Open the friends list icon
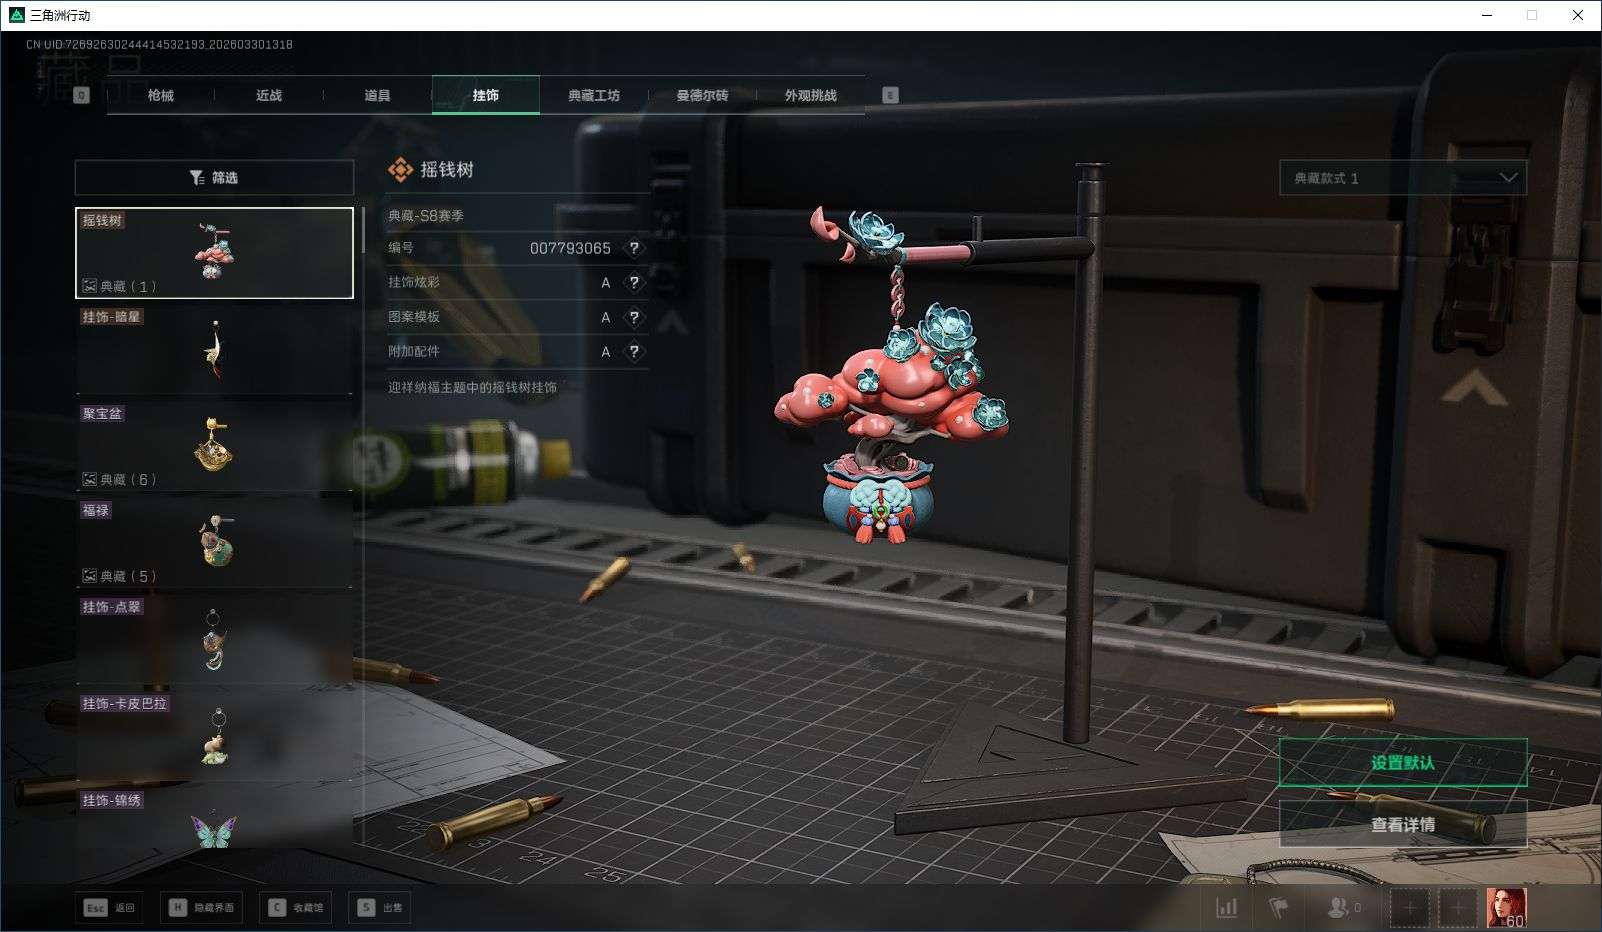1602x932 pixels. click(x=1338, y=907)
